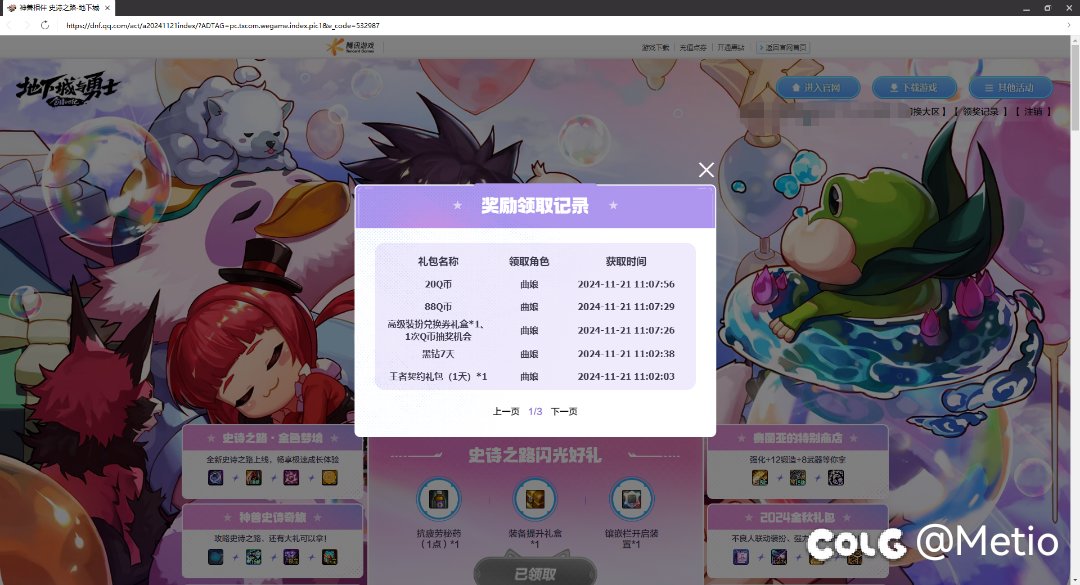
Task: Click second item icon under 2024金秋礼包
Action: pos(778,557)
